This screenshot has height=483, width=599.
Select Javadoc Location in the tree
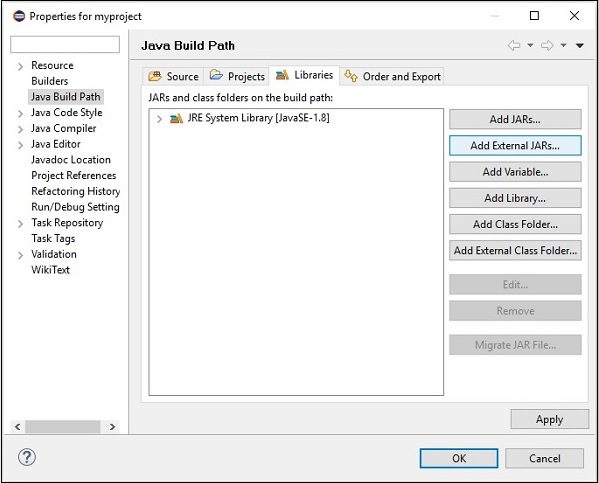click(71, 160)
